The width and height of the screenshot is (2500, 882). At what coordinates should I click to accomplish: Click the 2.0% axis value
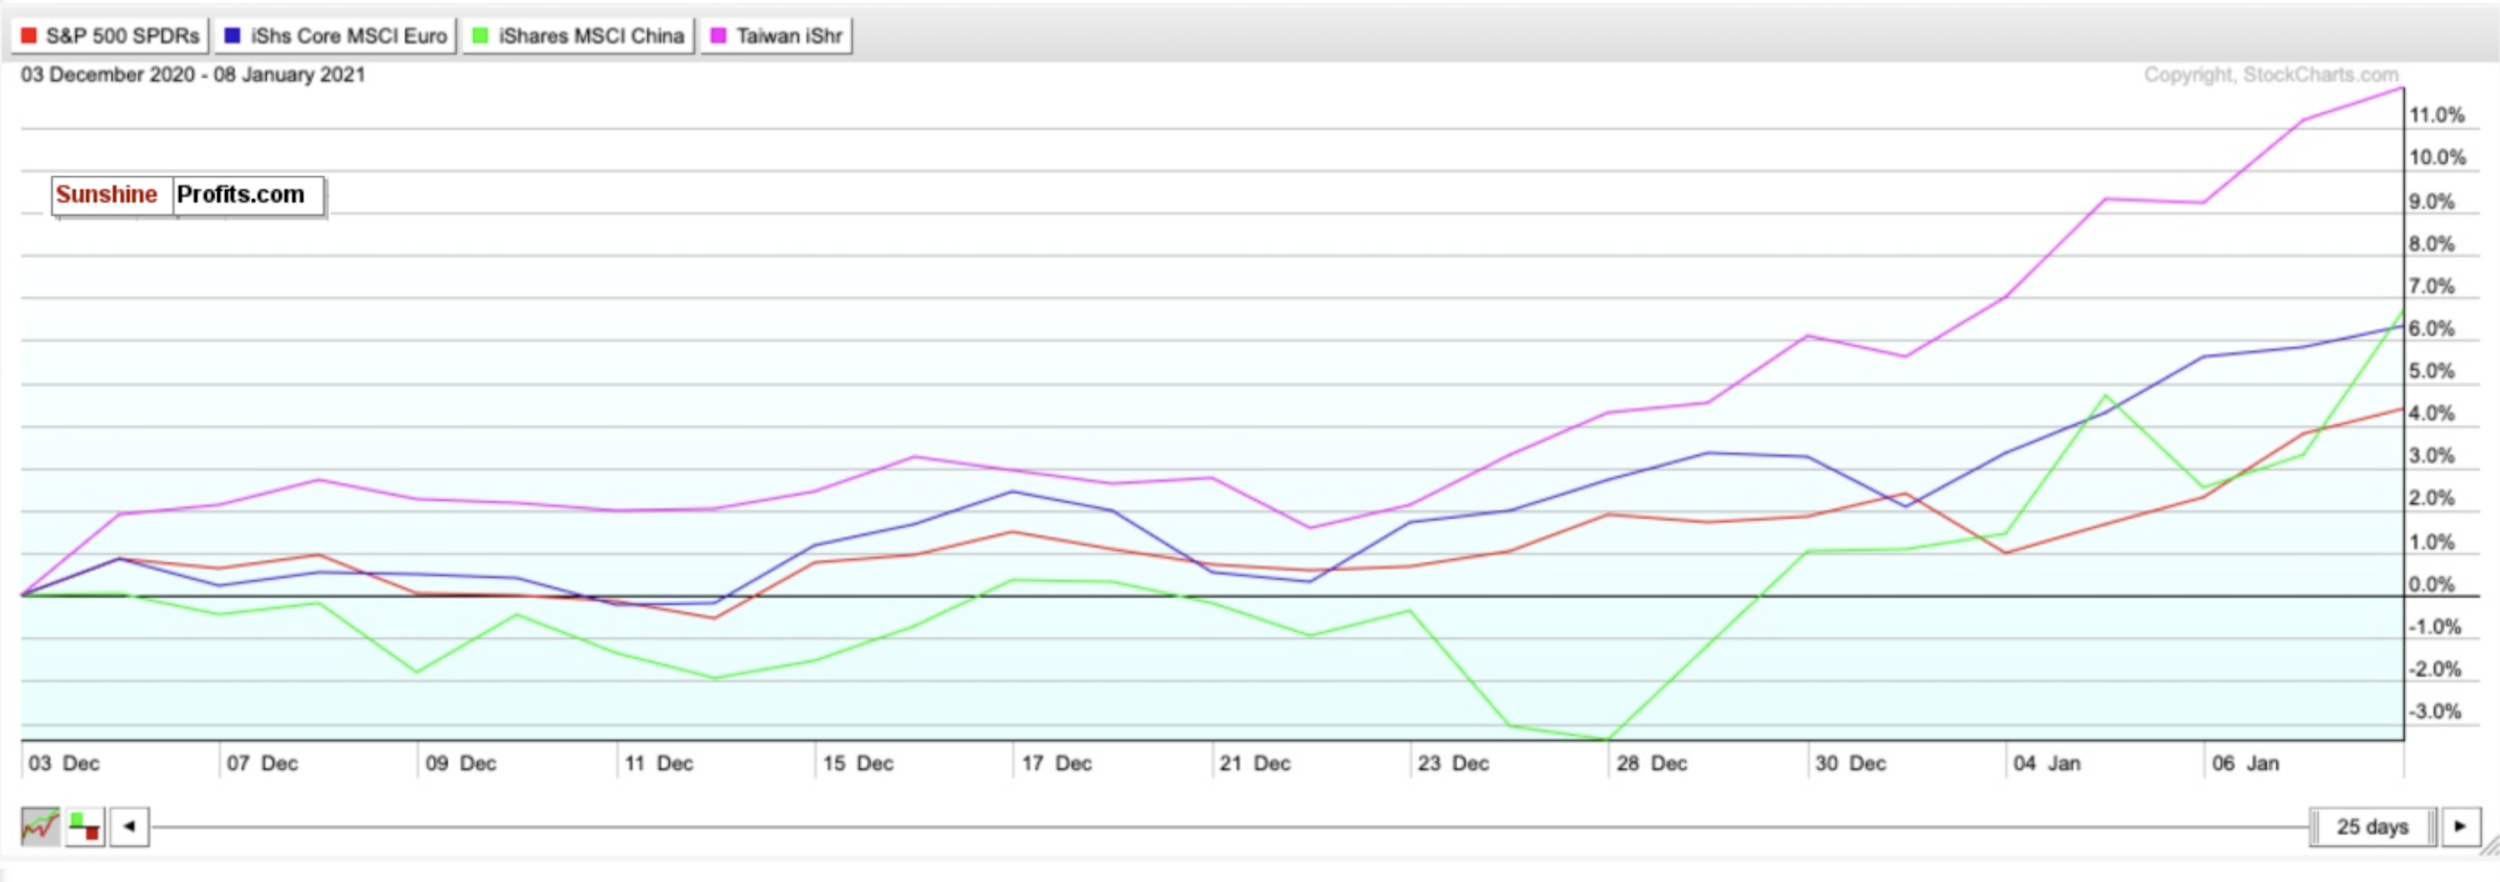tap(2432, 498)
